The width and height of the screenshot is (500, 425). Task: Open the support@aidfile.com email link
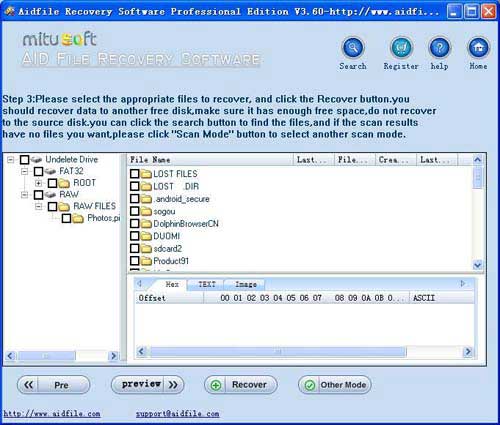point(177,414)
